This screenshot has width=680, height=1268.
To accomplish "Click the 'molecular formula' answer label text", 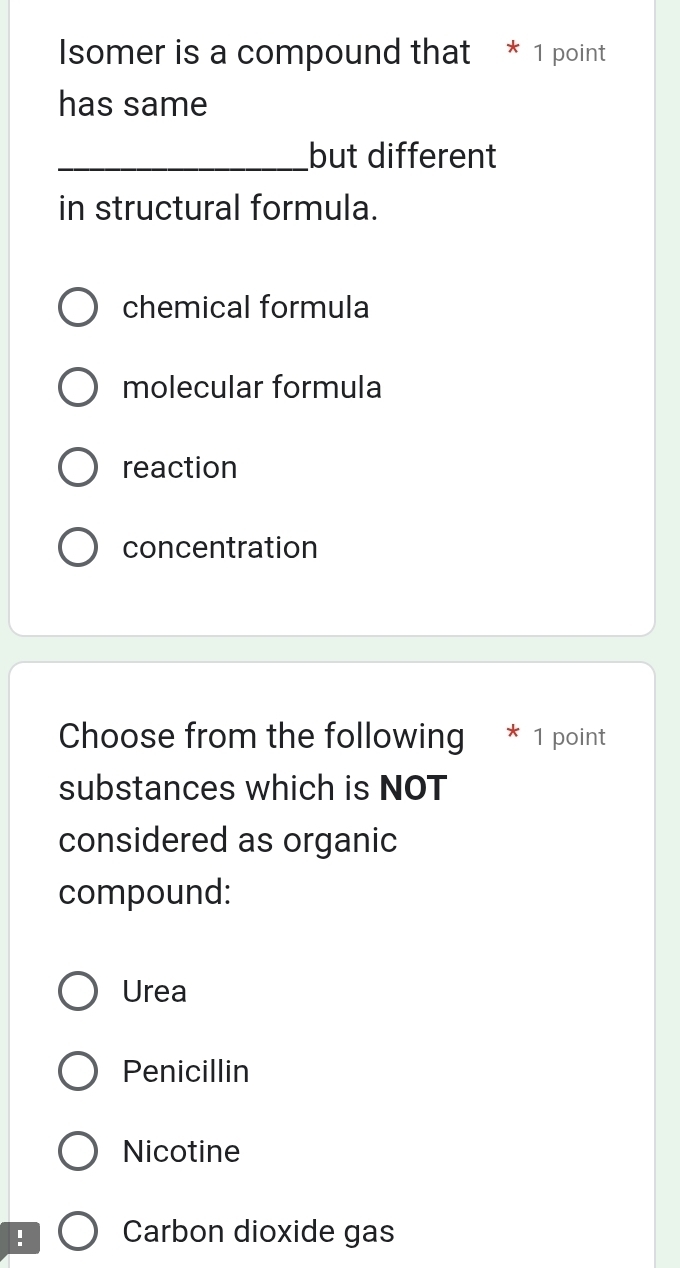I will [x=252, y=388].
